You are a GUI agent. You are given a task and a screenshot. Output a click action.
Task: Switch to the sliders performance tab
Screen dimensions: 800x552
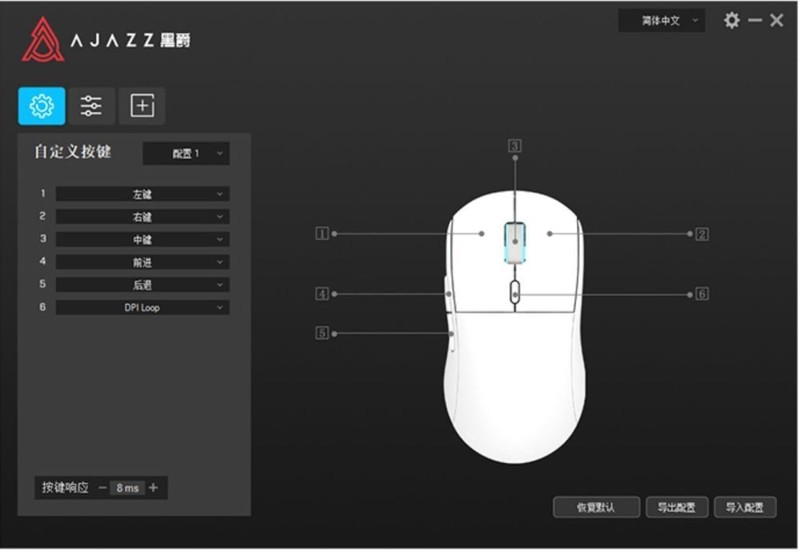(x=91, y=106)
